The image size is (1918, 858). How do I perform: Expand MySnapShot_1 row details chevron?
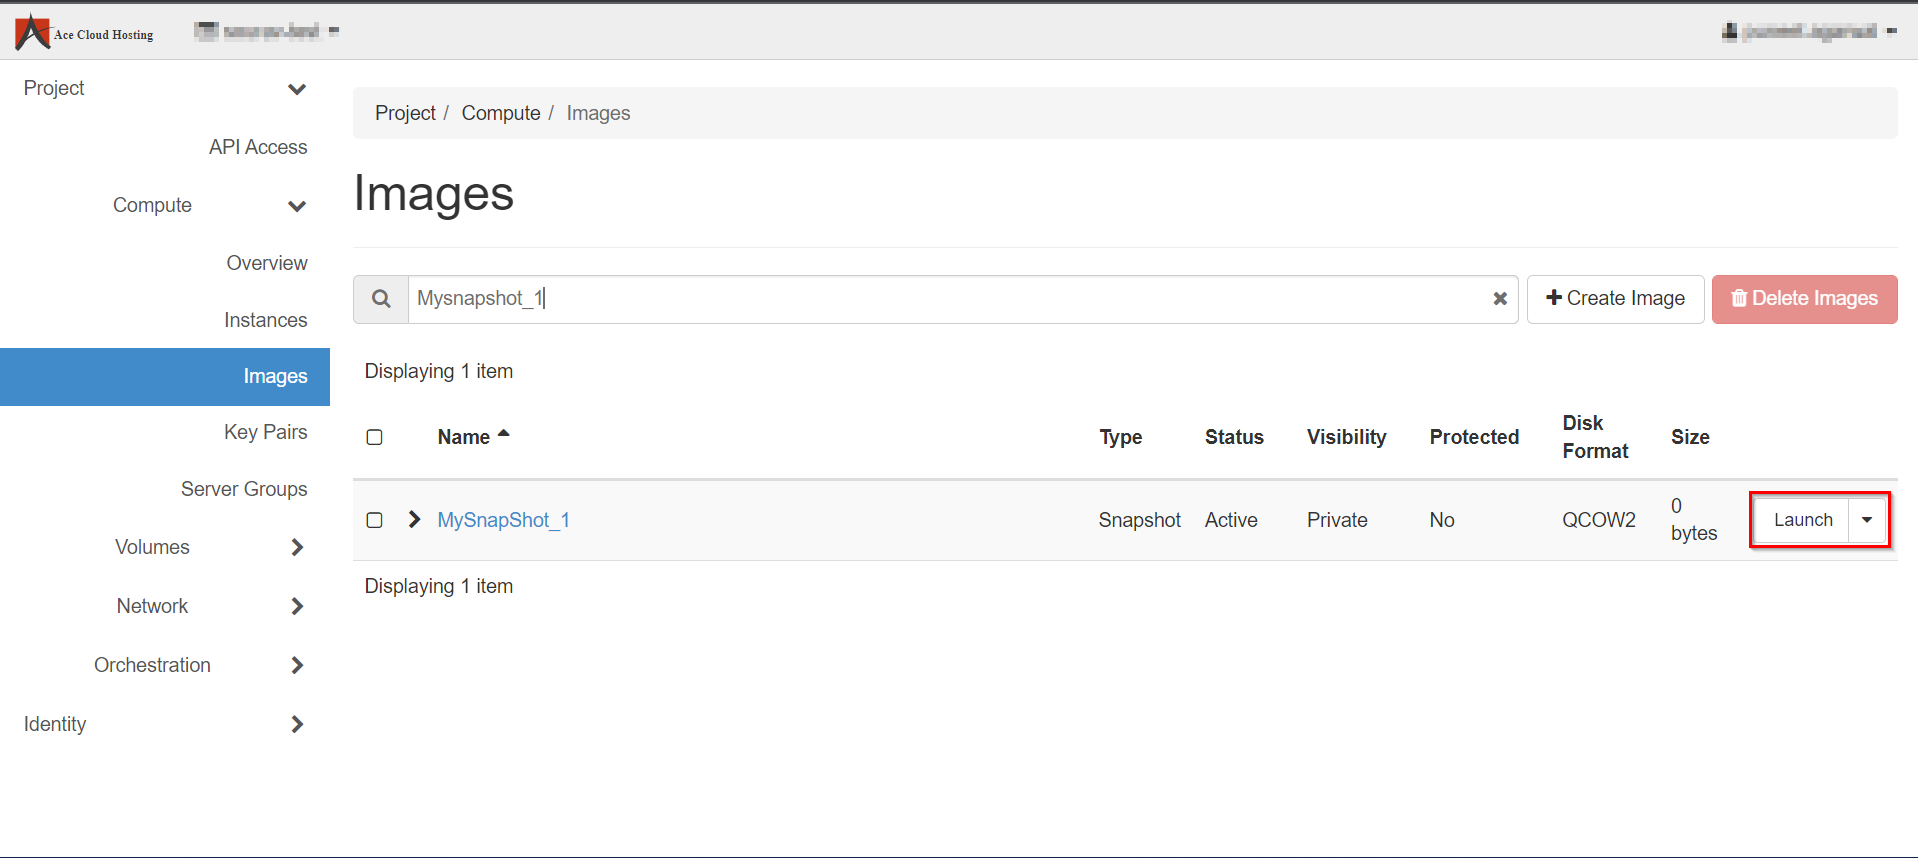tap(414, 520)
